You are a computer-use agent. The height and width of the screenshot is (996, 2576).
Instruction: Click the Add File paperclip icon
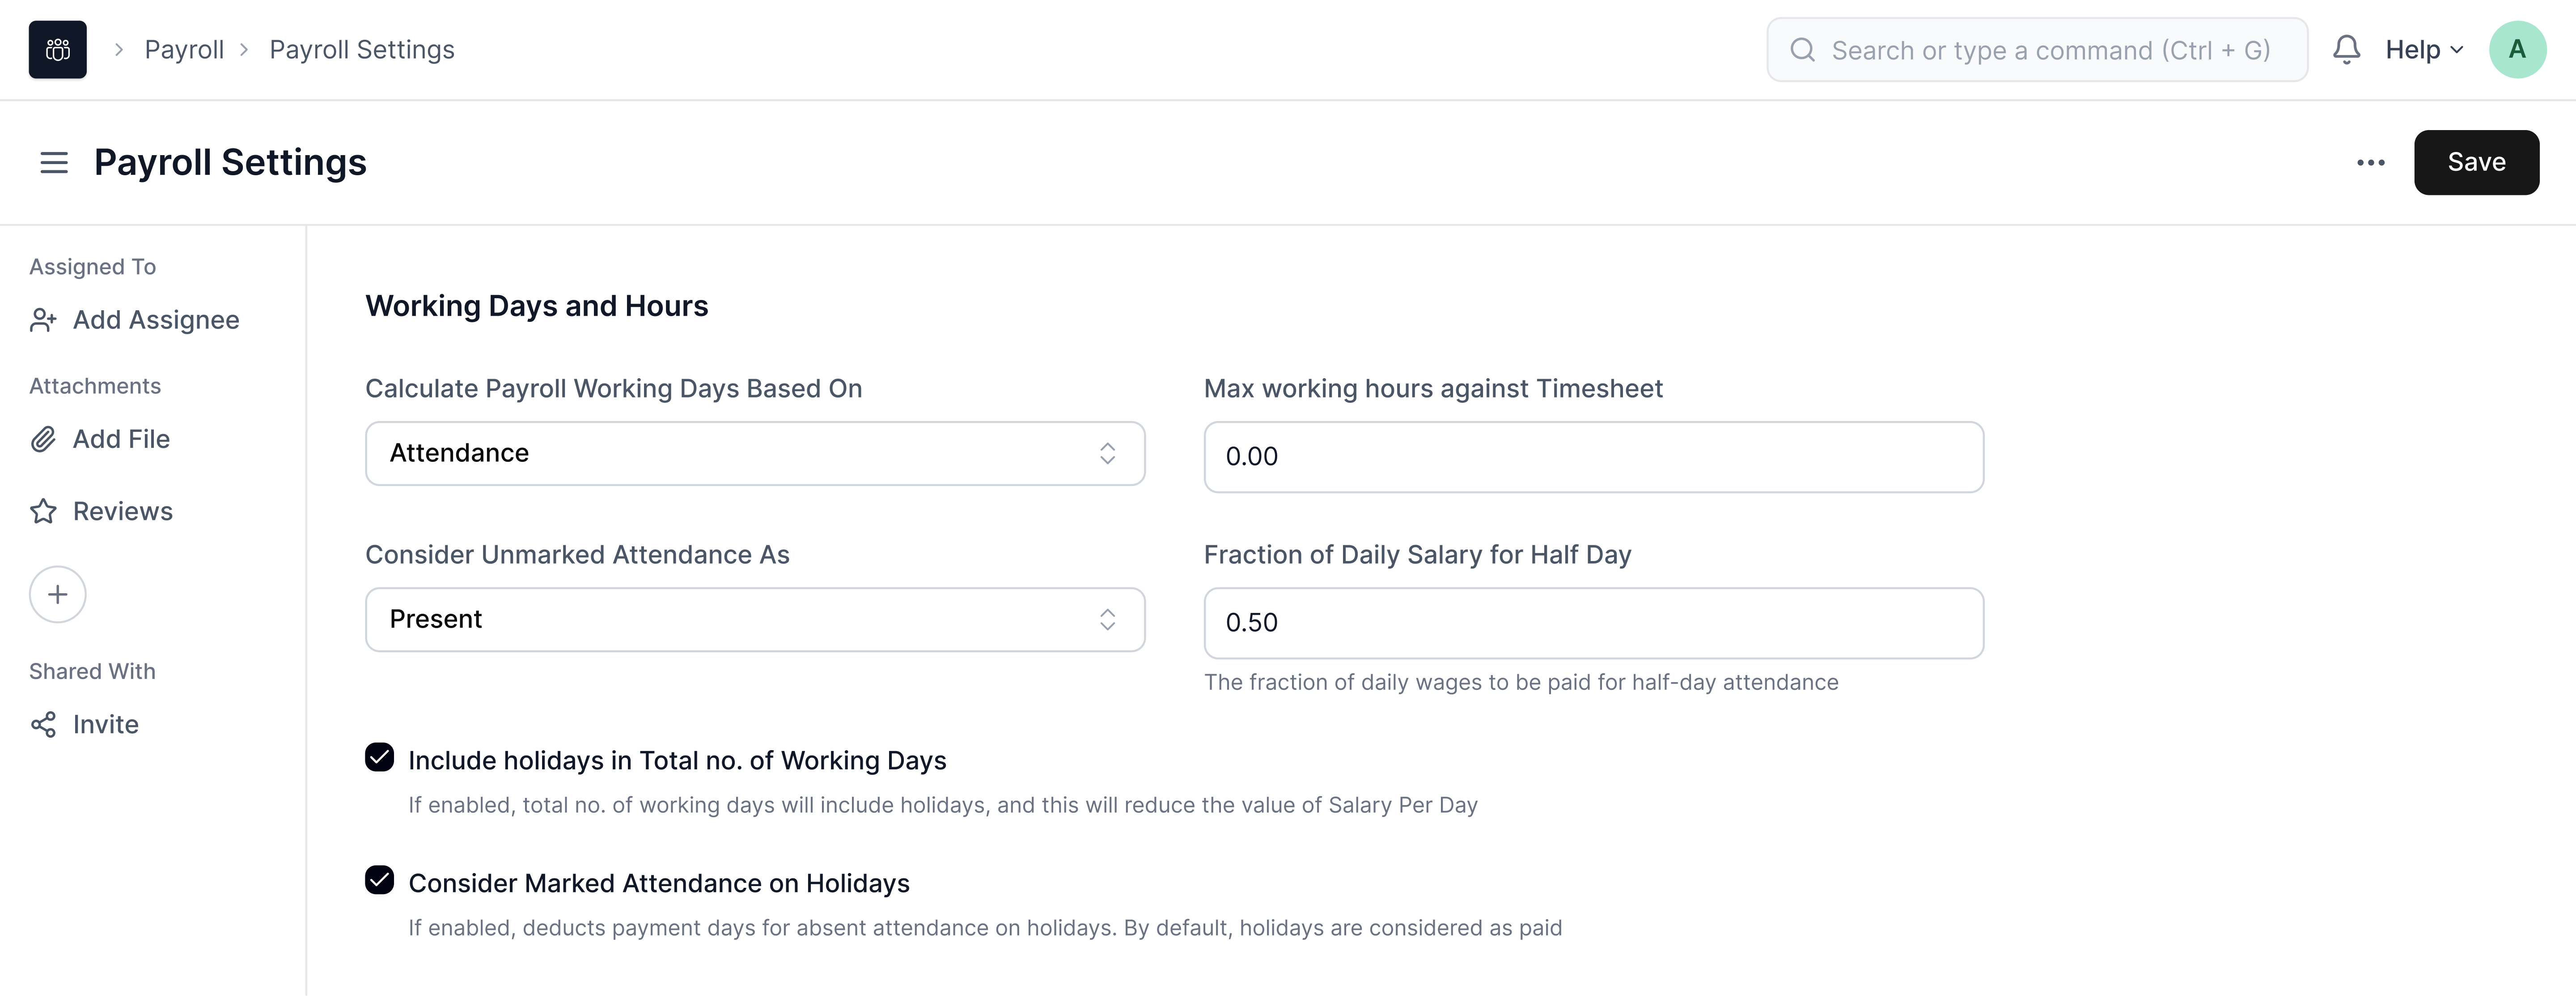(43, 439)
